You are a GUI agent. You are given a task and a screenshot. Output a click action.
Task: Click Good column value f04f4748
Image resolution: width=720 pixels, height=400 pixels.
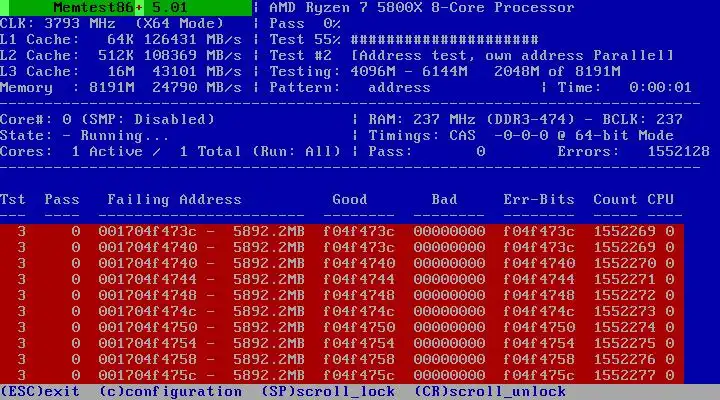[x=359, y=295]
